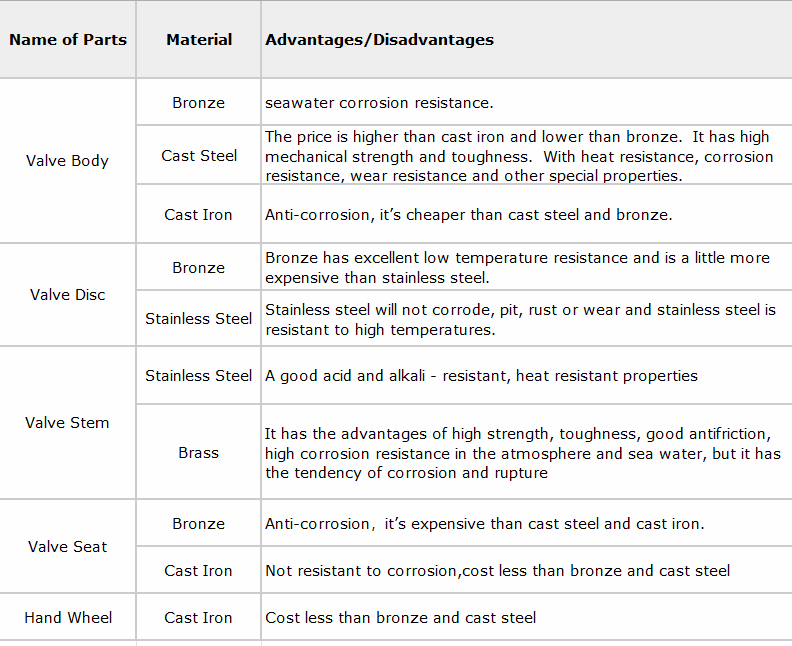Click the text starting "Not resistant to corrosion"
792x646 pixels.
(x=497, y=571)
